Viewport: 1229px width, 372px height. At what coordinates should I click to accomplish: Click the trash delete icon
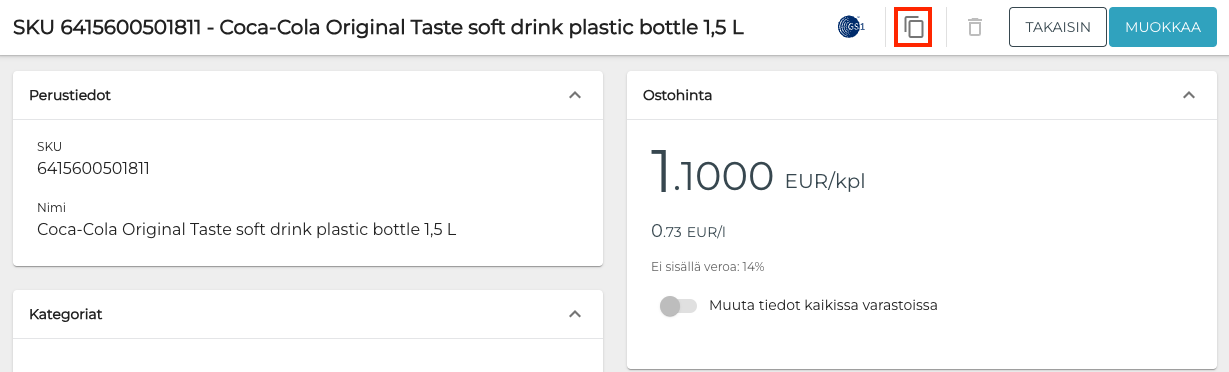pos(975,27)
